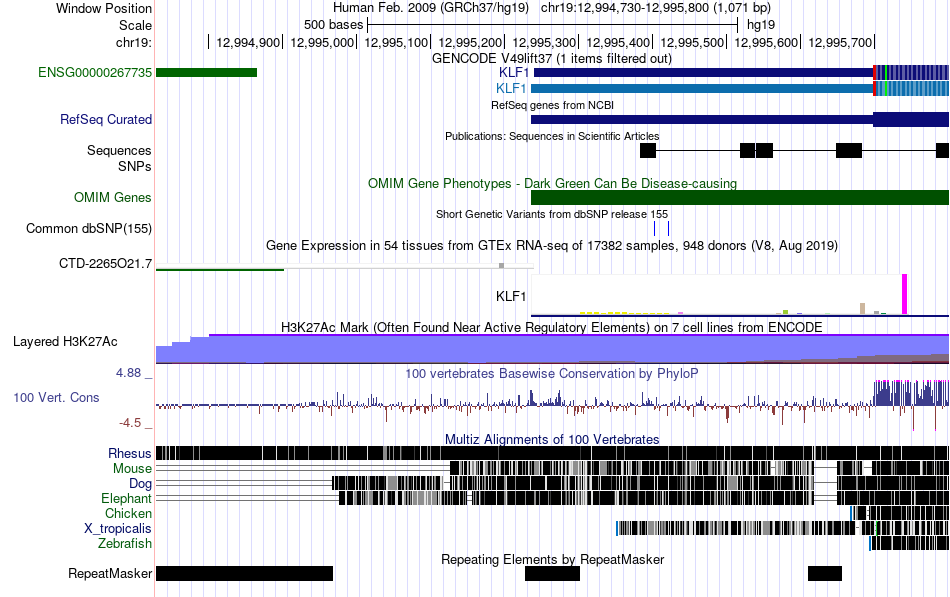The height and width of the screenshot is (597, 950).
Task: Click the CTD-2265O21.7 GTEx label
Action: point(105,264)
